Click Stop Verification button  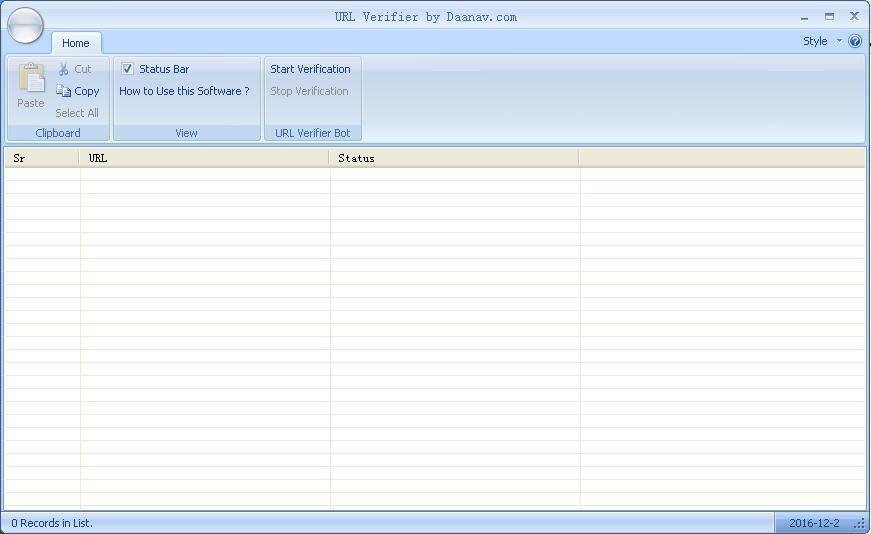click(x=309, y=91)
